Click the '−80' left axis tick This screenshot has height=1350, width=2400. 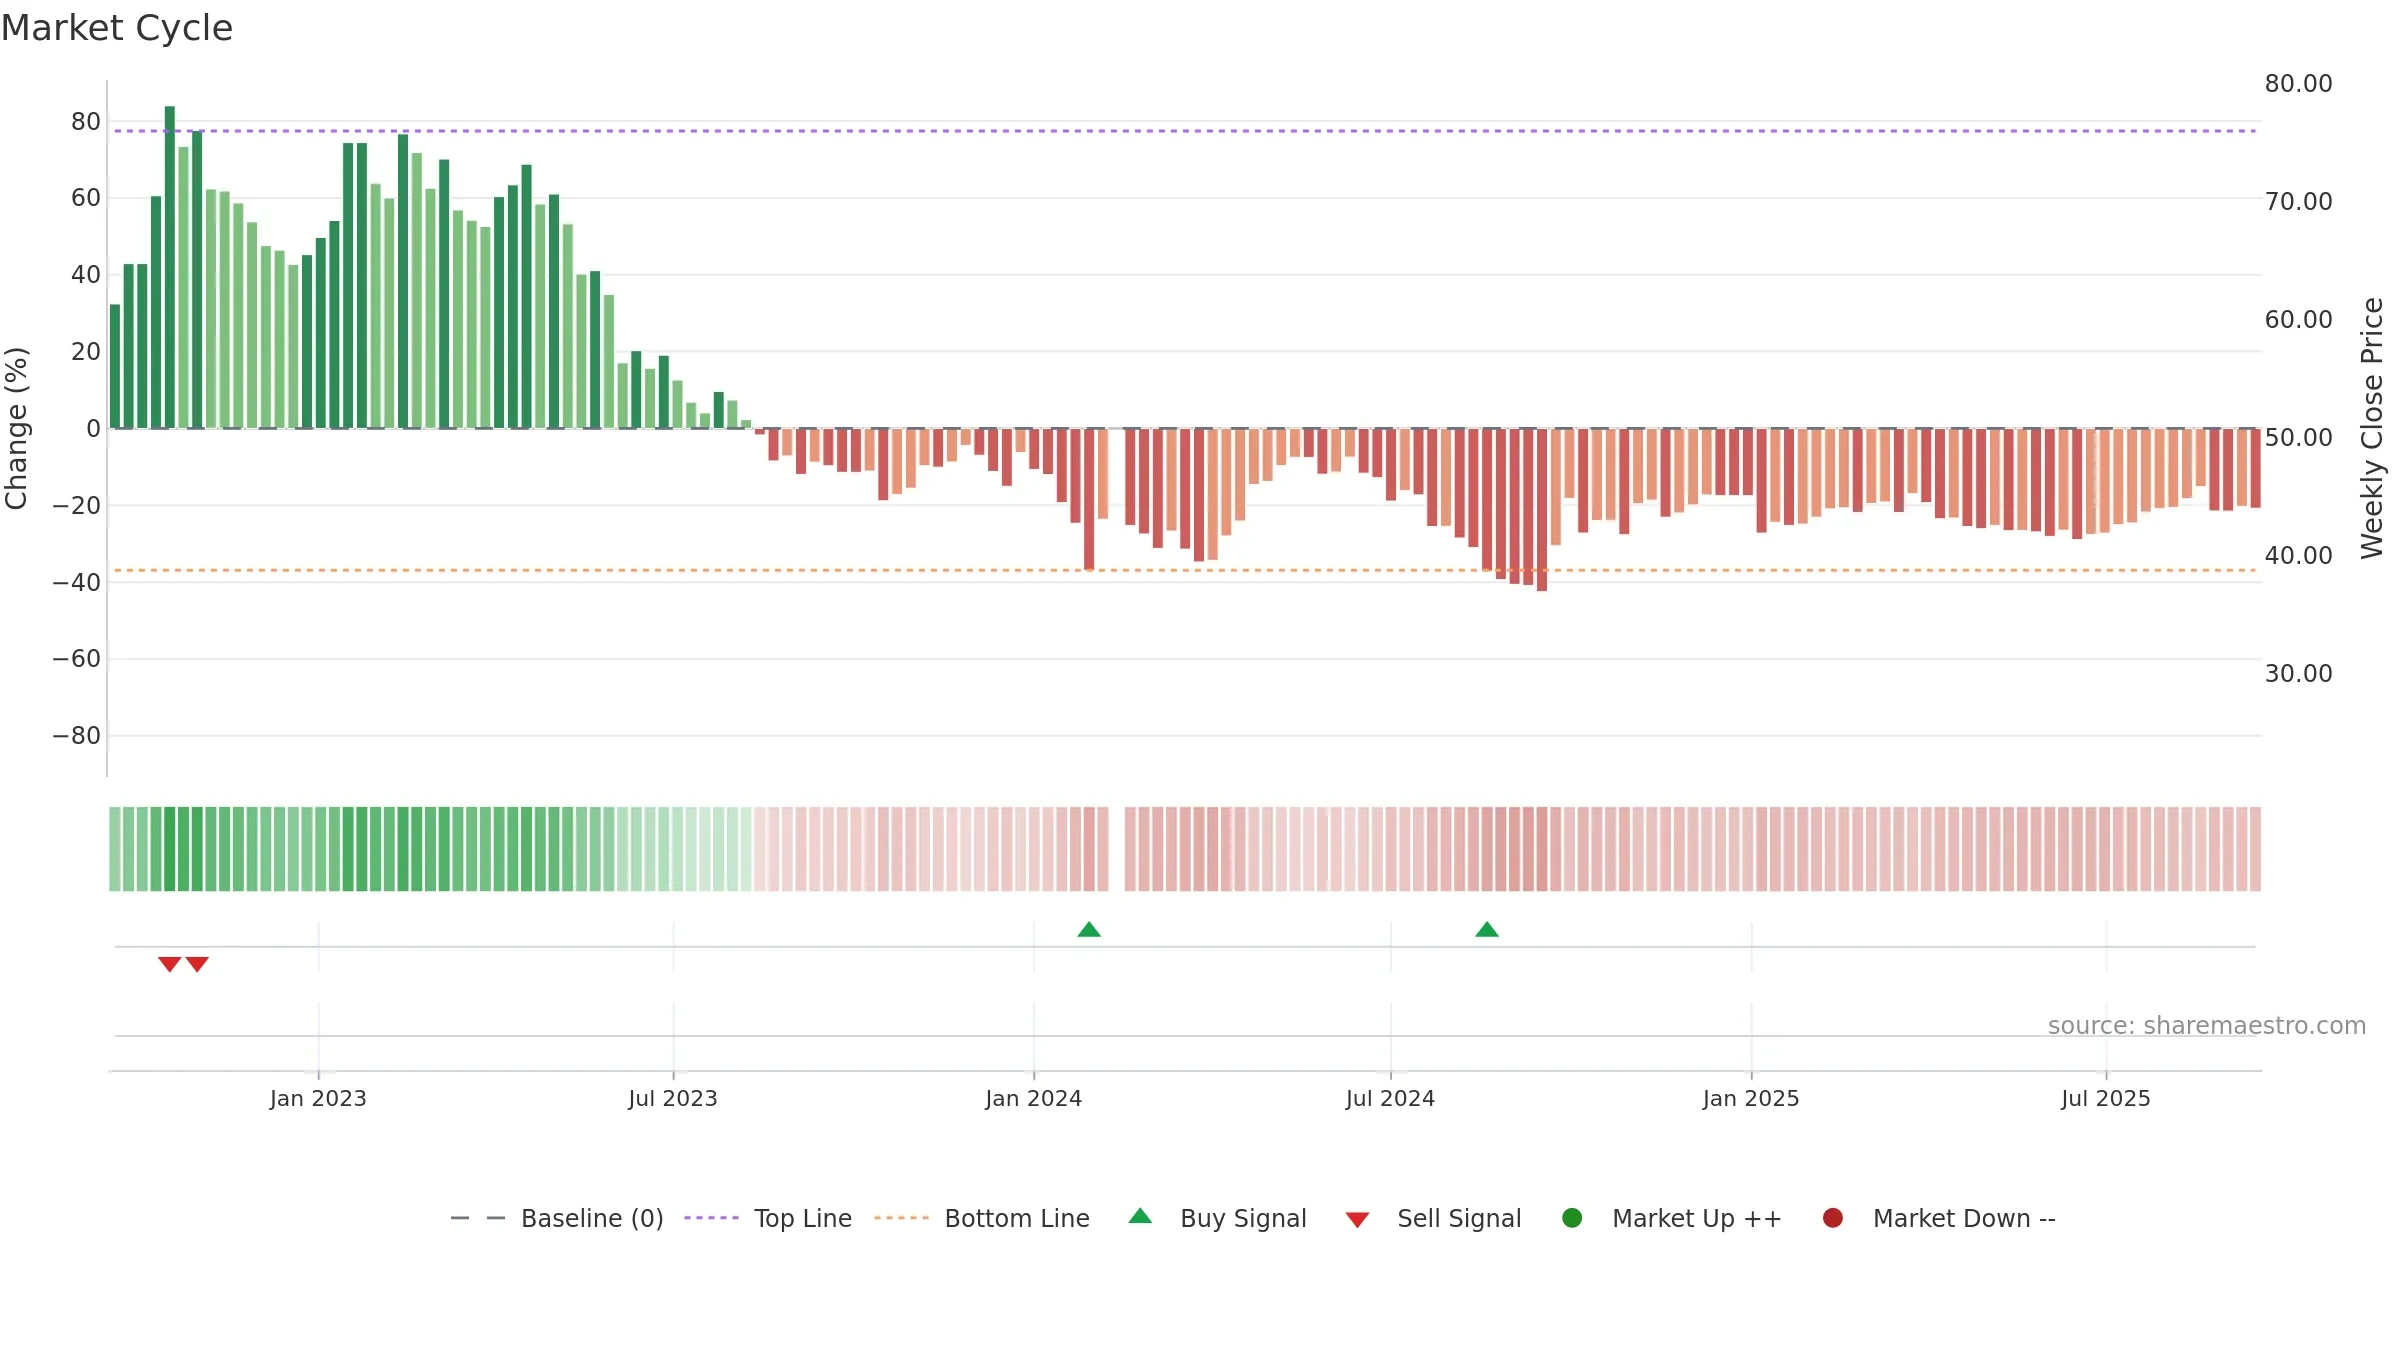77,736
